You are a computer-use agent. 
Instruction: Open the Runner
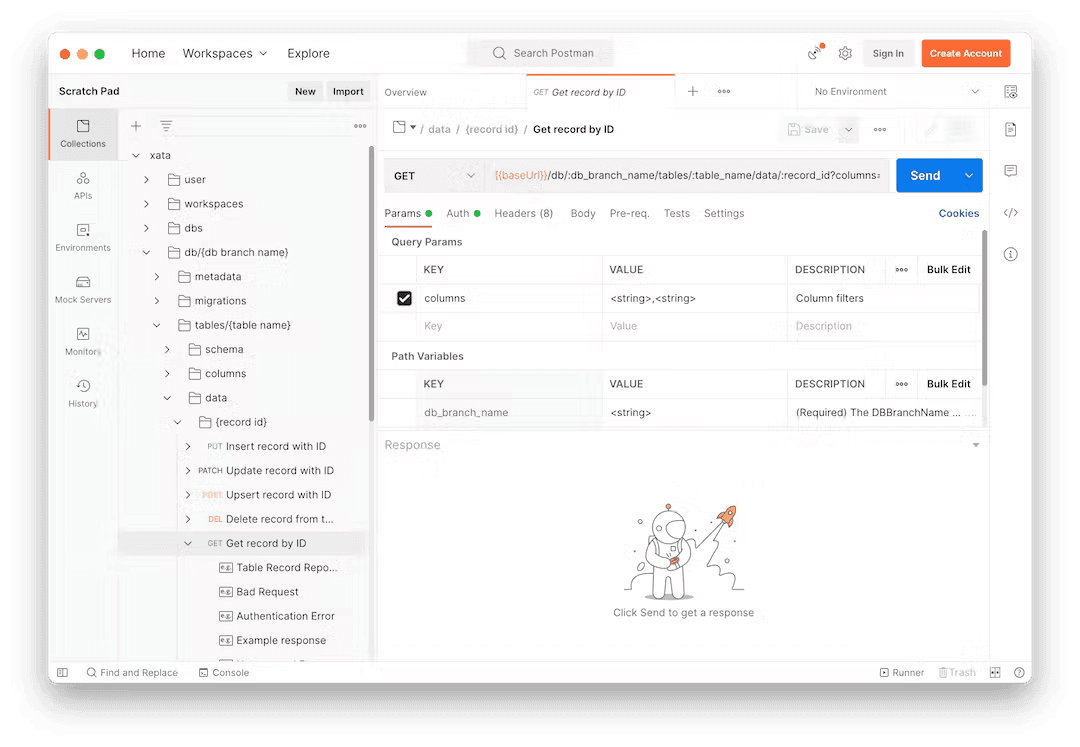click(902, 673)
